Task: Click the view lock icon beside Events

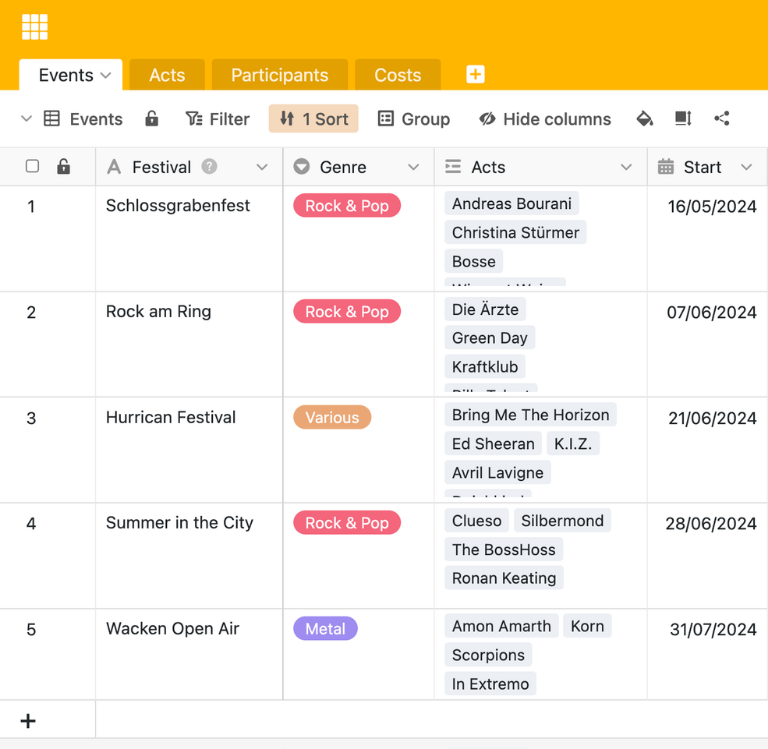Action: (152, 119)
